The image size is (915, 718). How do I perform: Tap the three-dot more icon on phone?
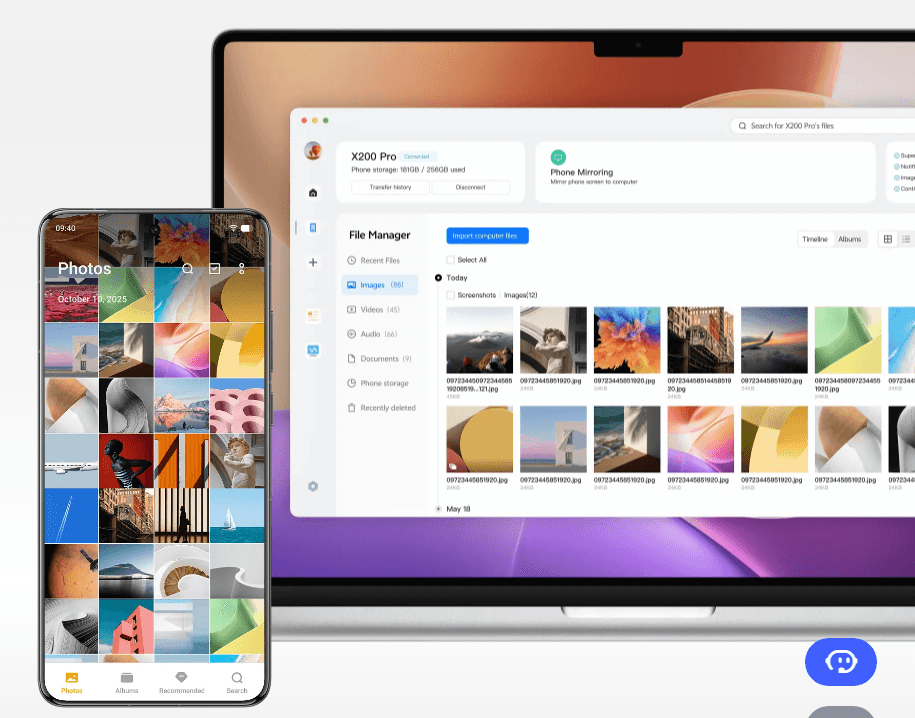pos(241,269)
